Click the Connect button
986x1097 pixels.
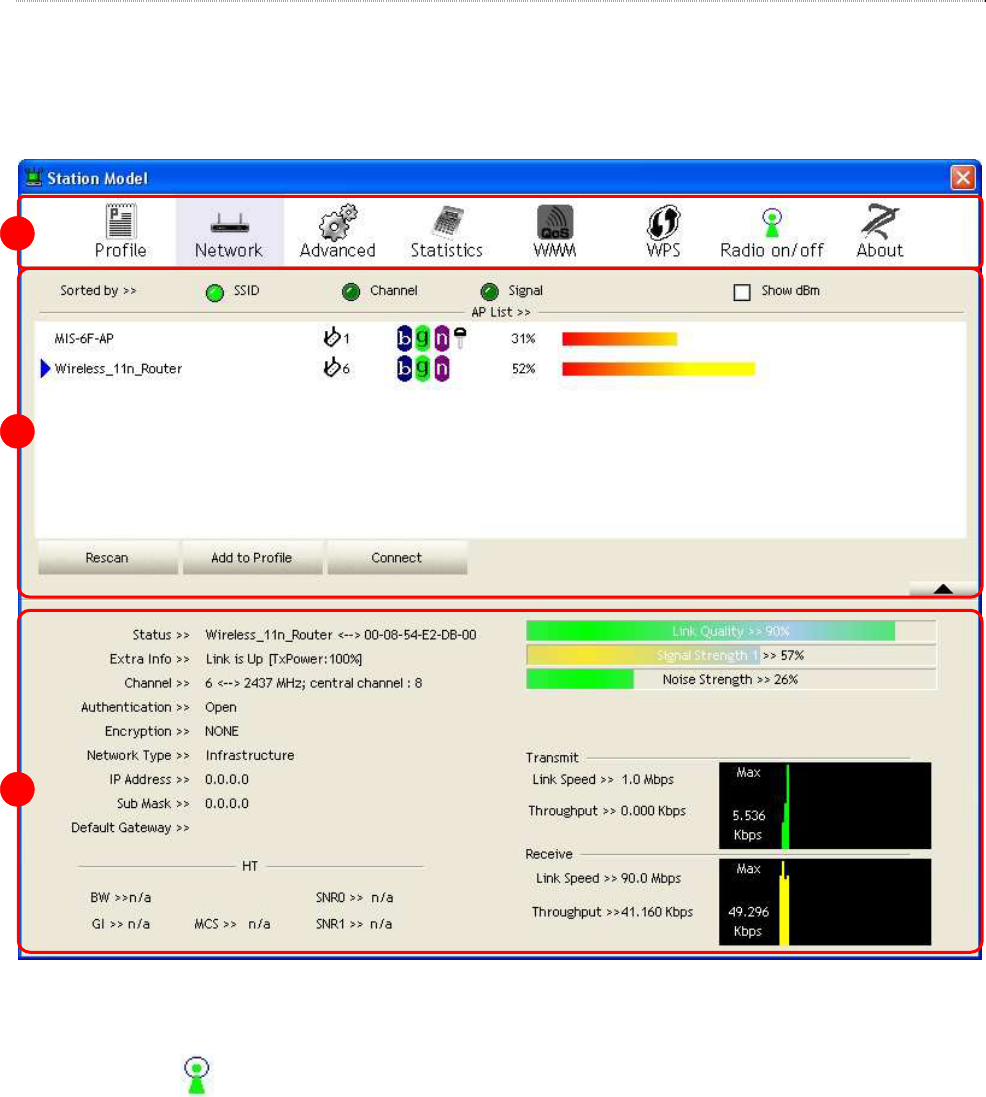point(397,558)
